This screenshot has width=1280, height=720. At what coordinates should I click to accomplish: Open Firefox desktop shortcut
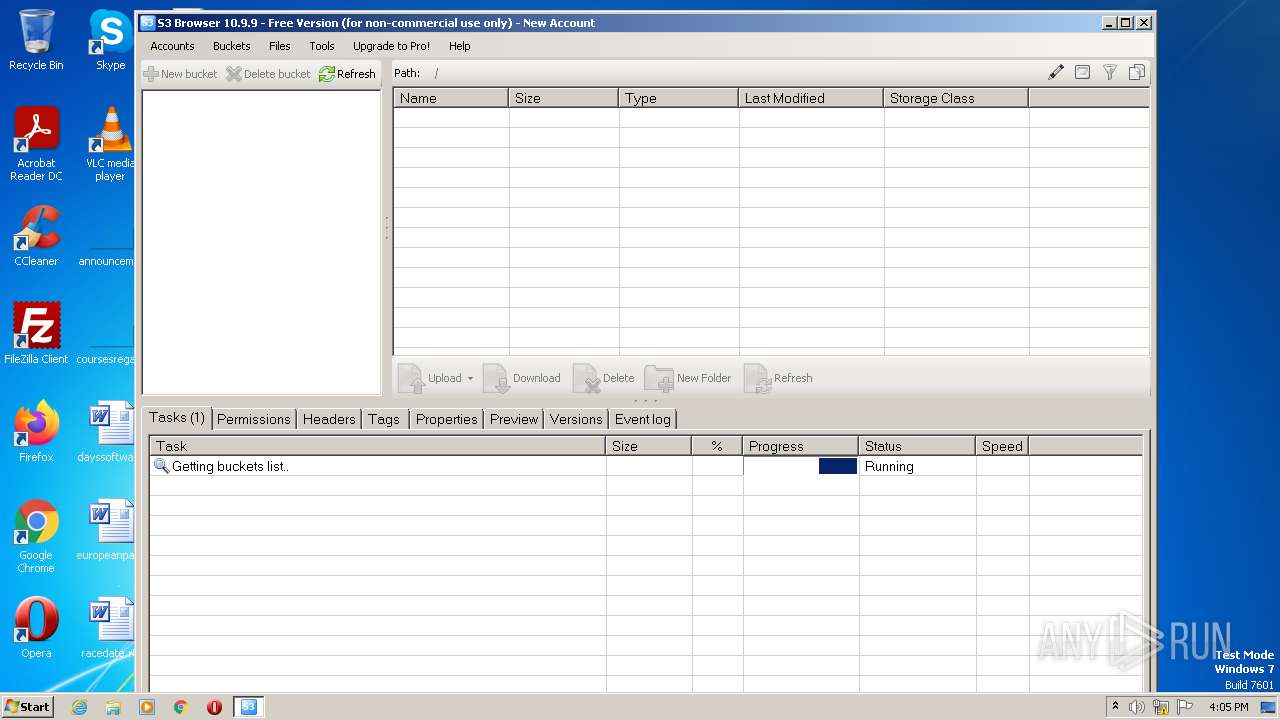tap(36, 432)
